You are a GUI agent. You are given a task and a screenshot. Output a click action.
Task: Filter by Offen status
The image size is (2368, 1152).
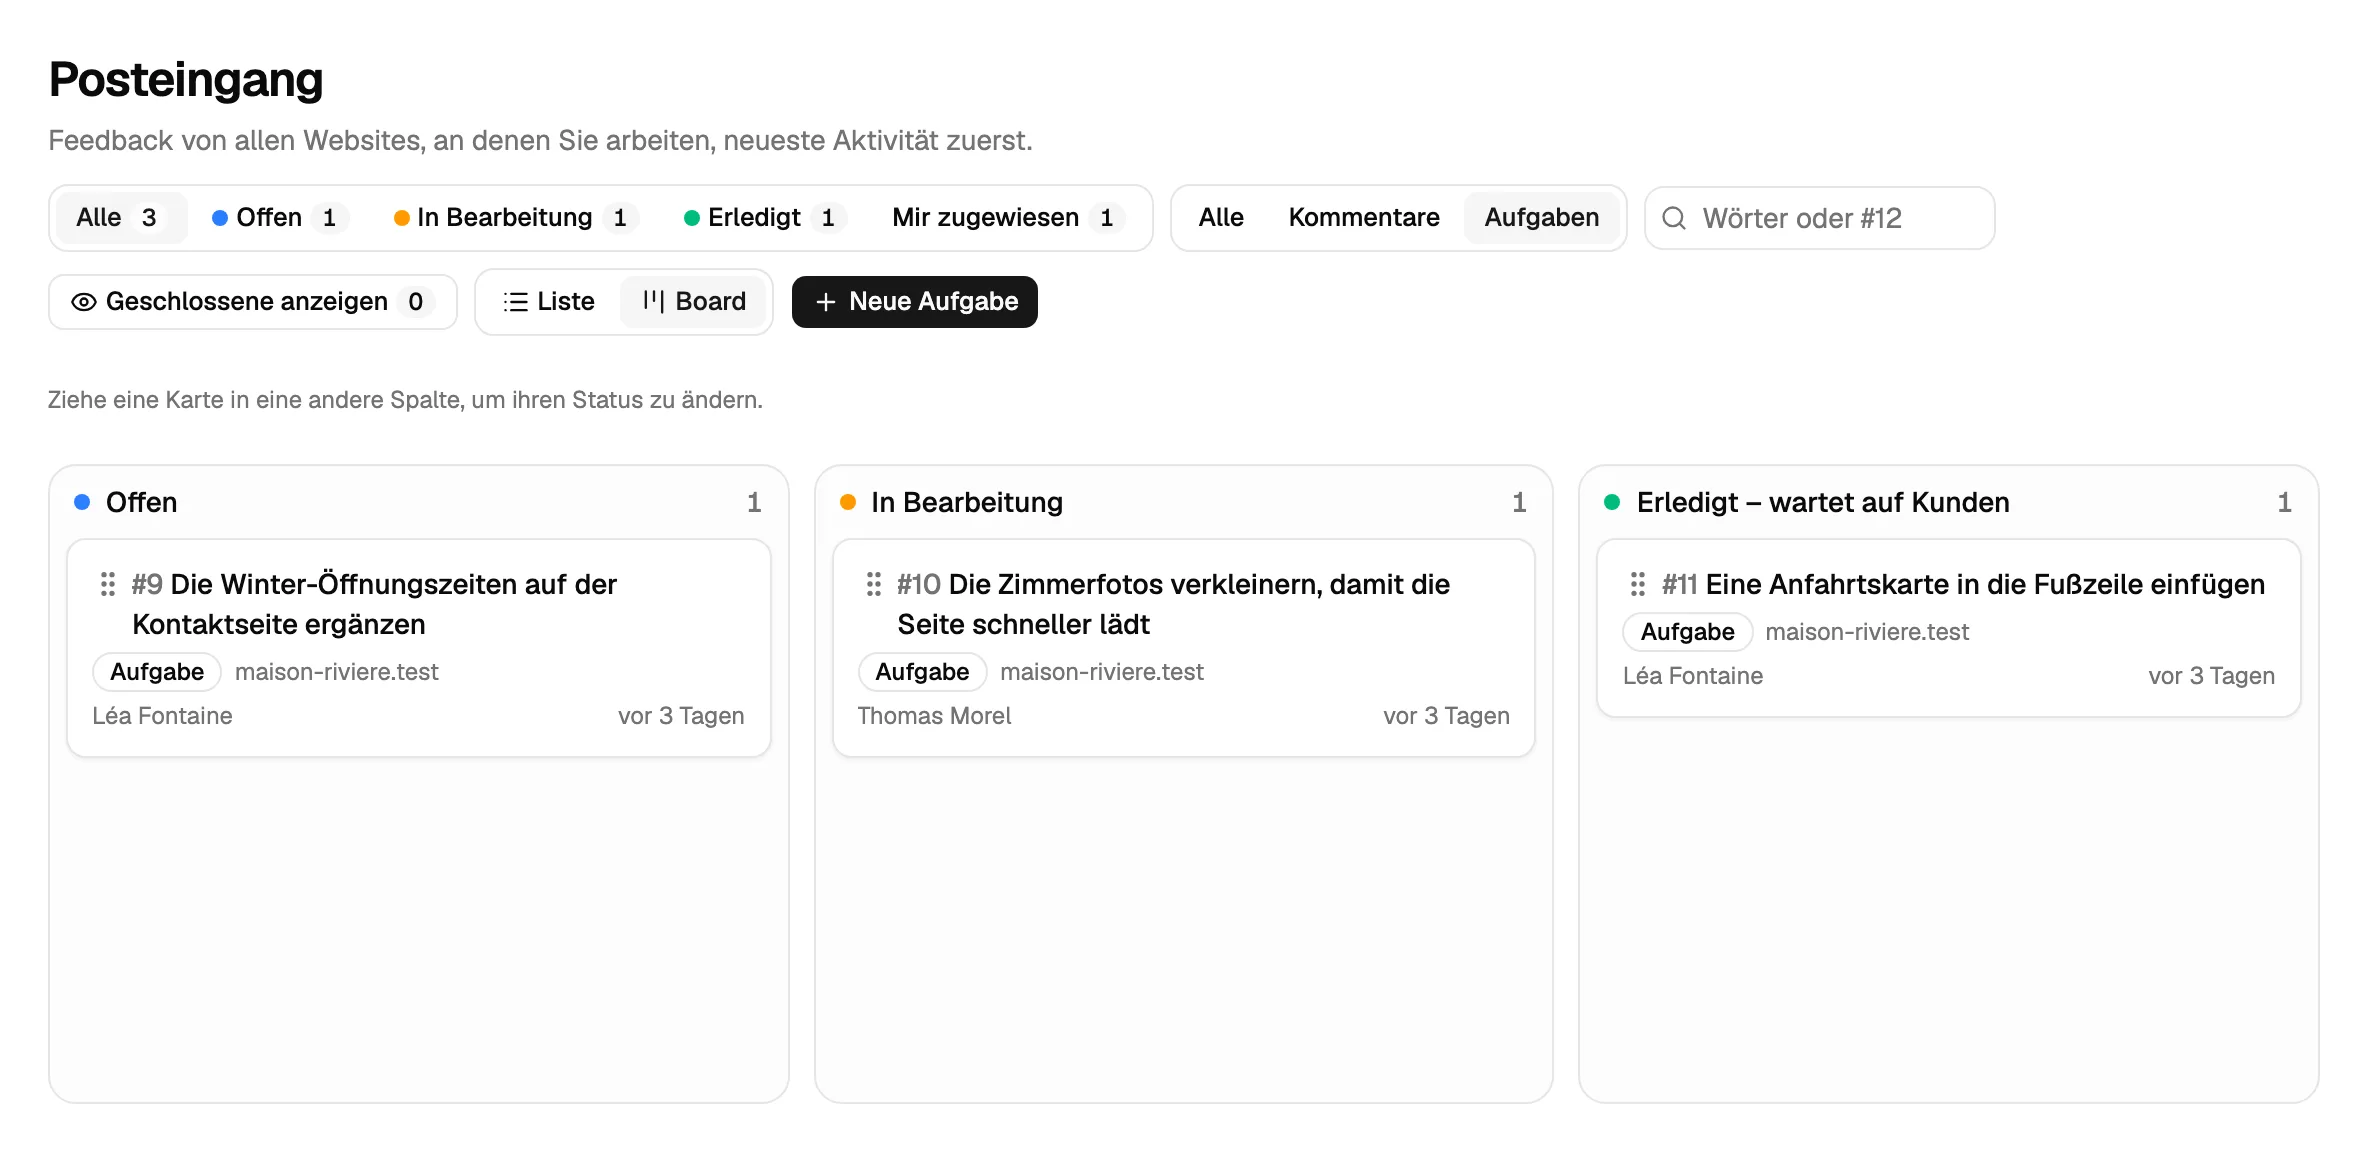[280, 218]
